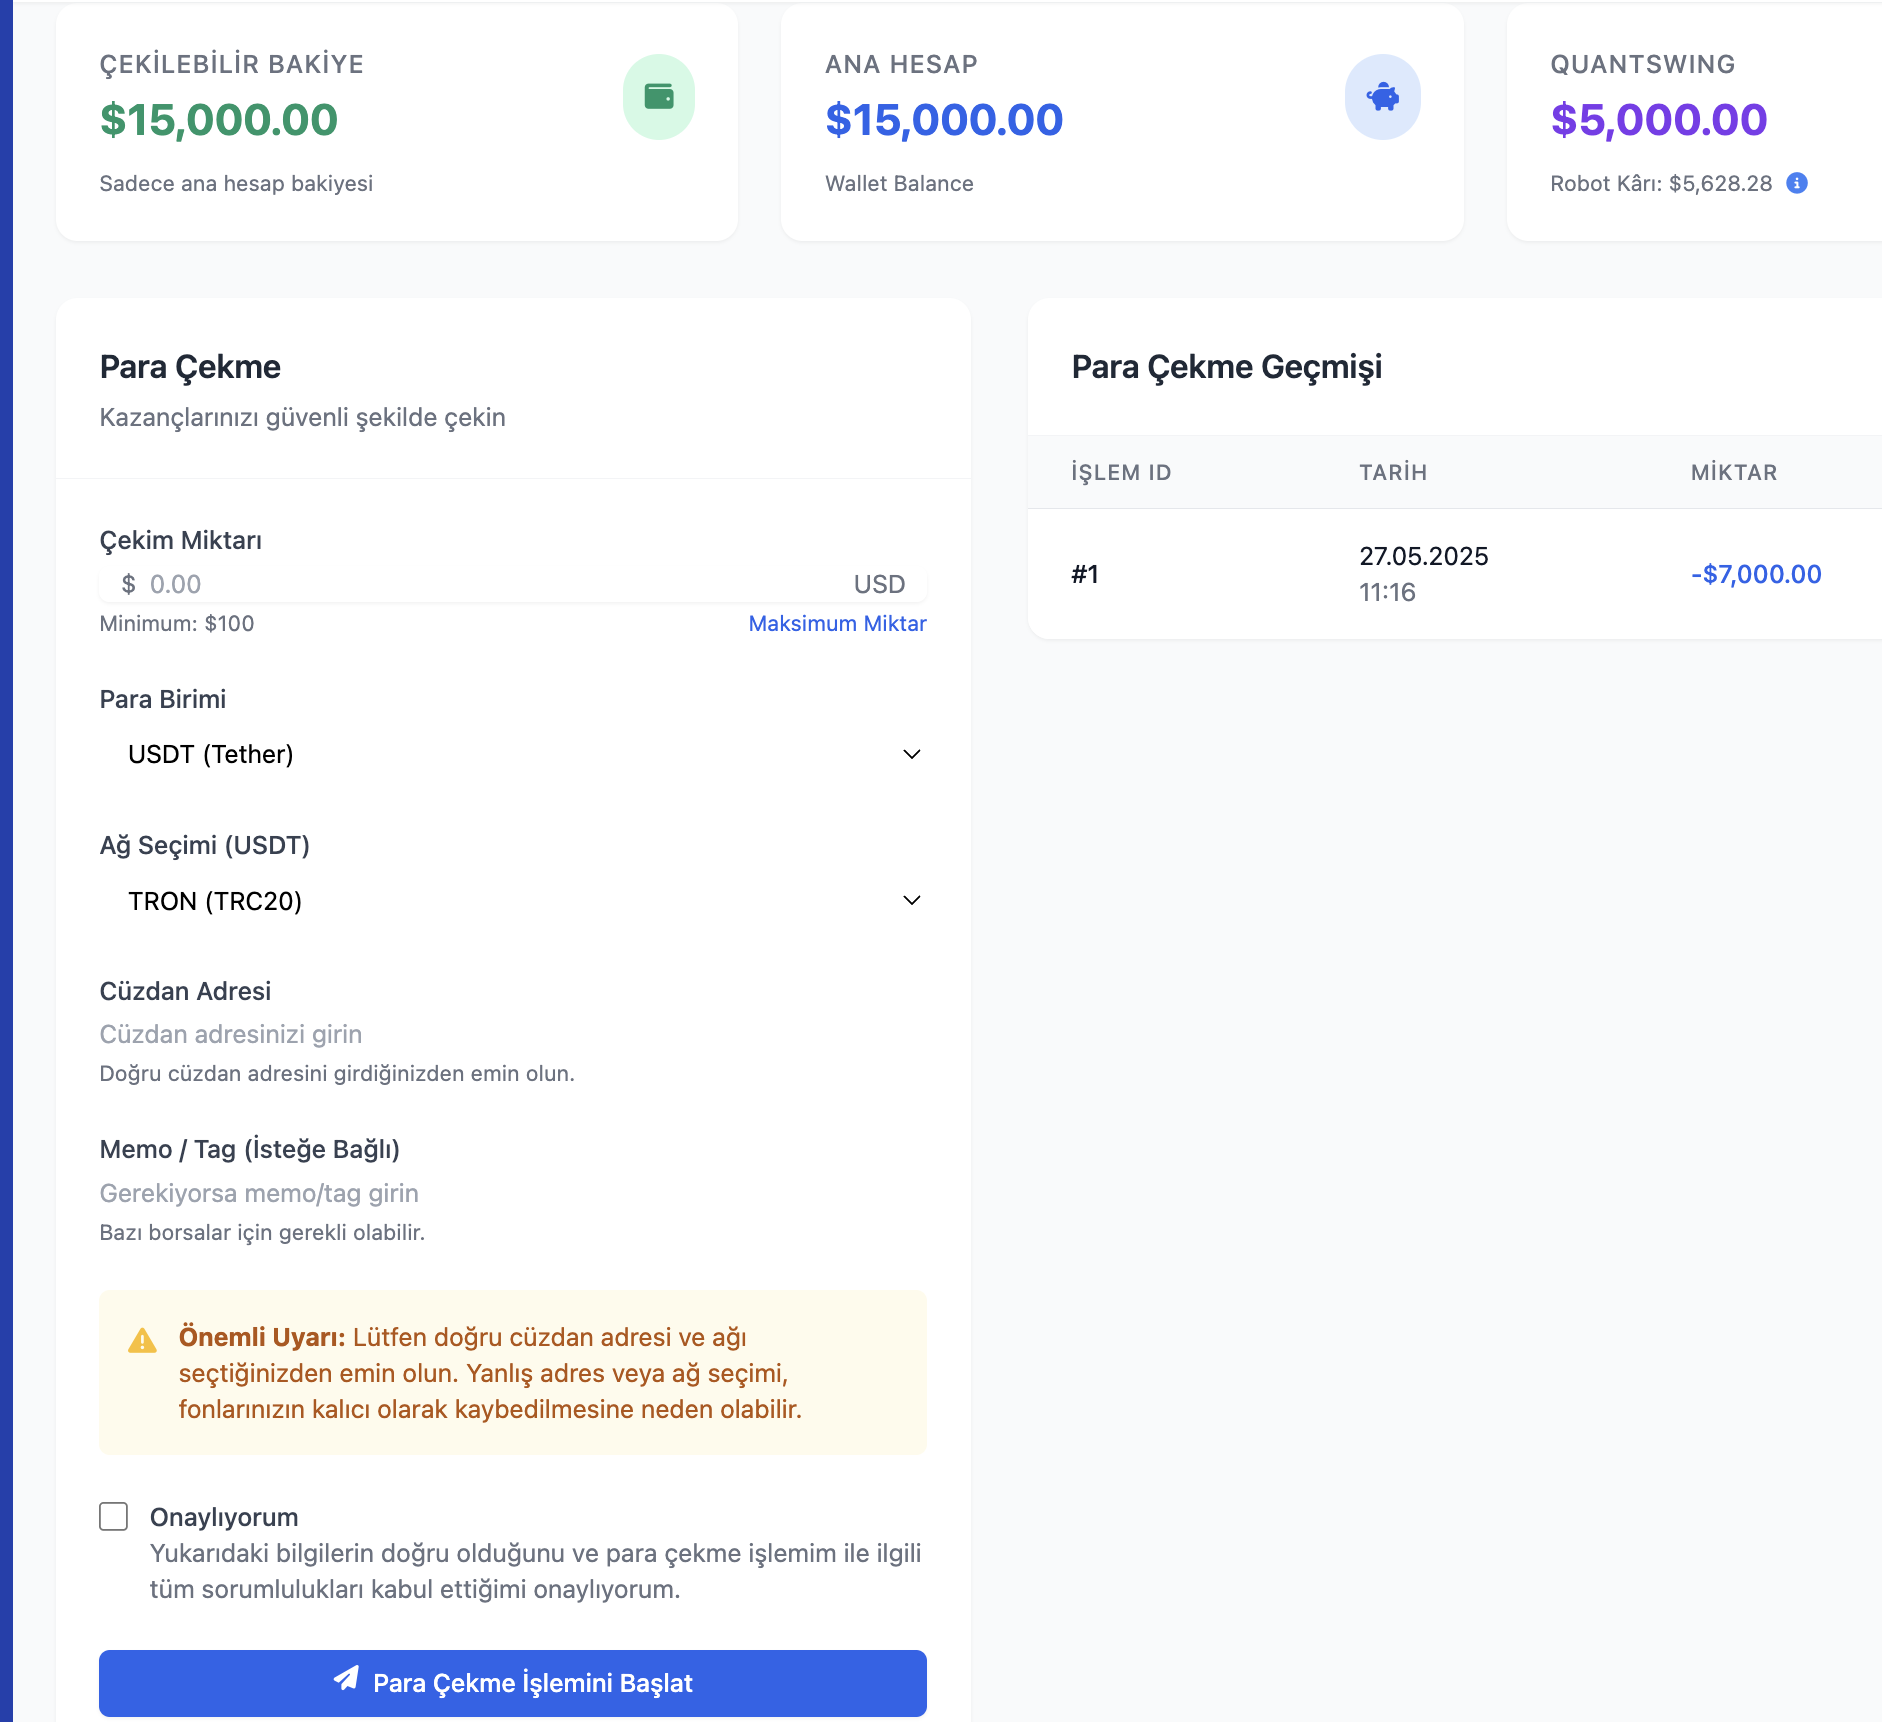Click the orange warning triangle icon

pos(143,1341)
